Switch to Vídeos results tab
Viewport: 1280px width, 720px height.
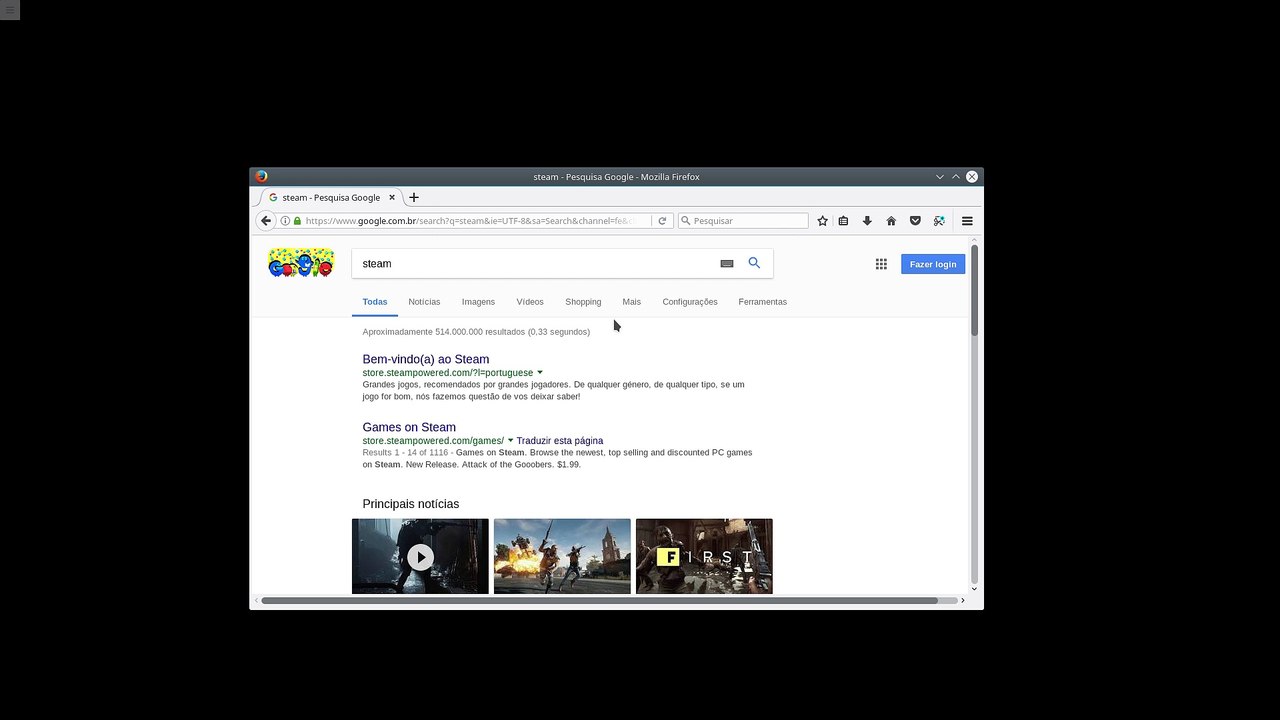(x=530, y=302)
